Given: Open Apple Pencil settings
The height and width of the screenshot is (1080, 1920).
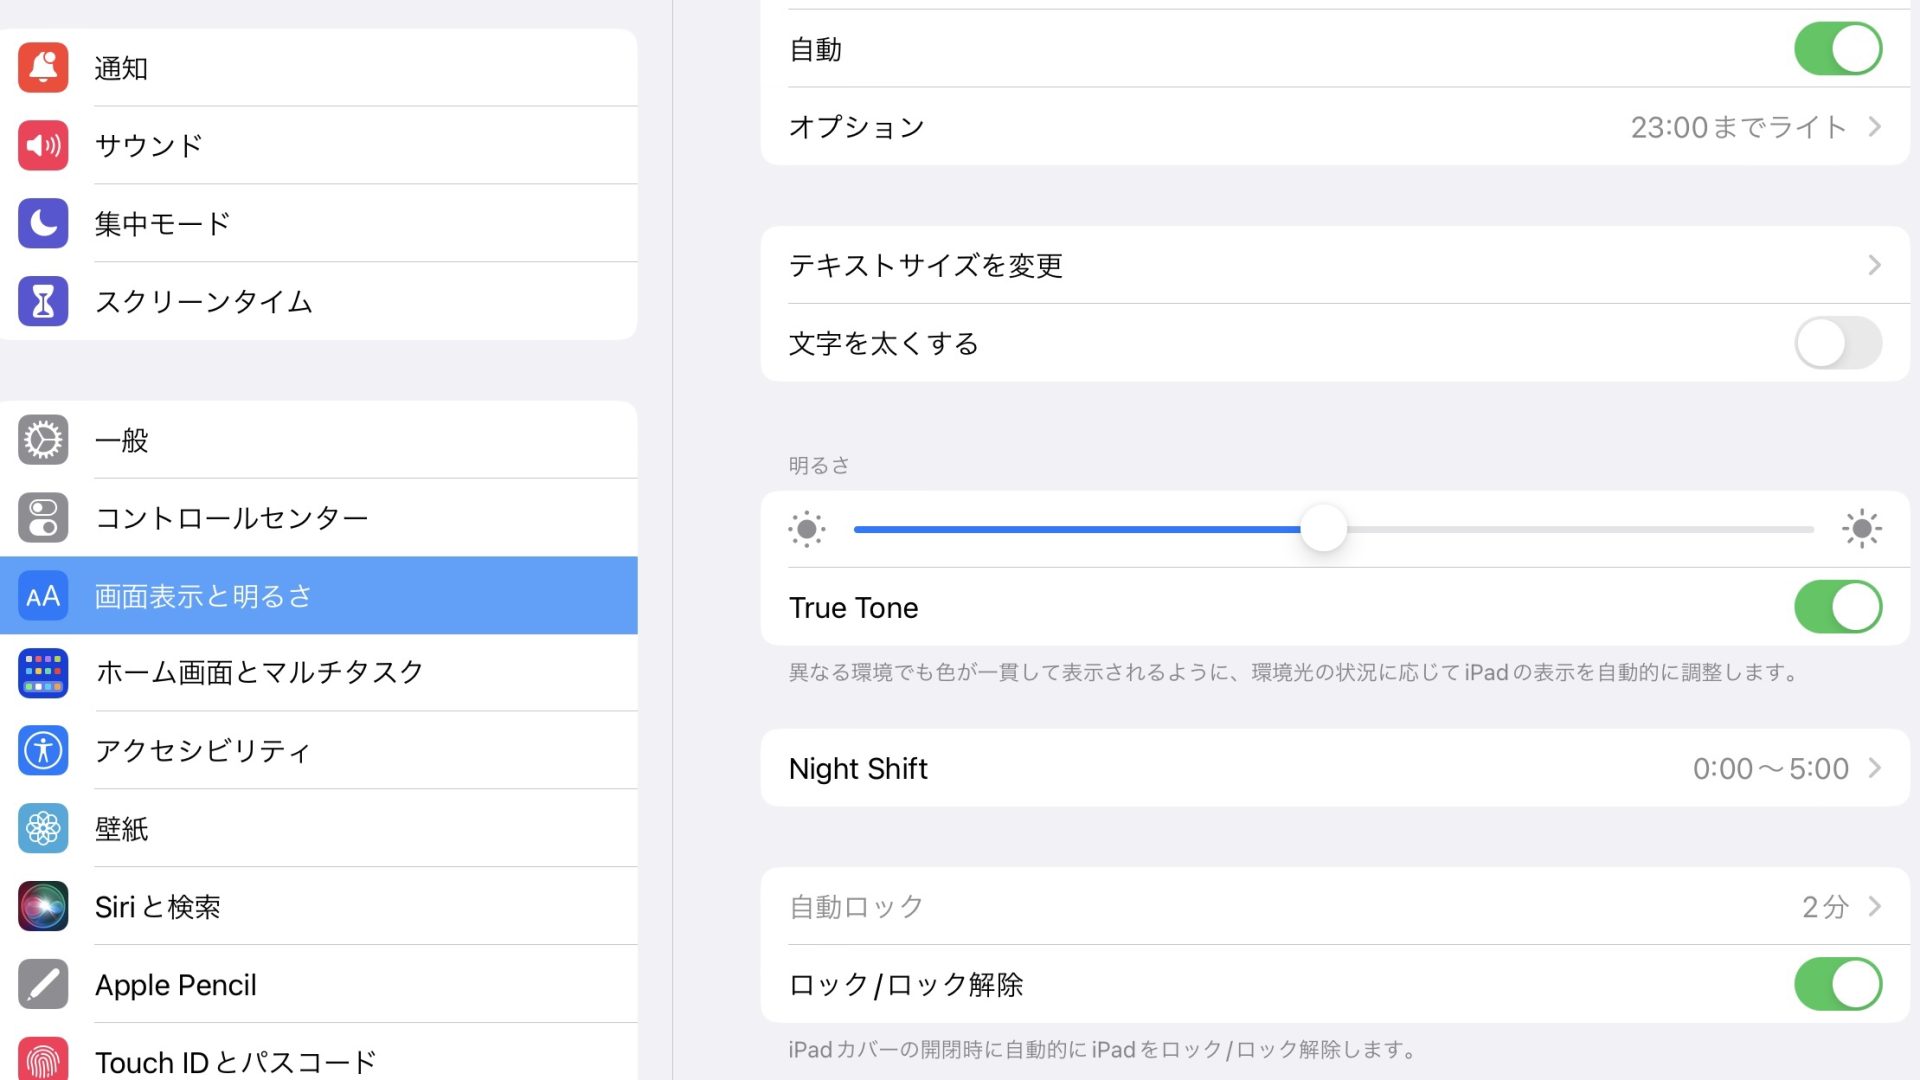Looking at the screenshot, I should (x=176, y=985).
